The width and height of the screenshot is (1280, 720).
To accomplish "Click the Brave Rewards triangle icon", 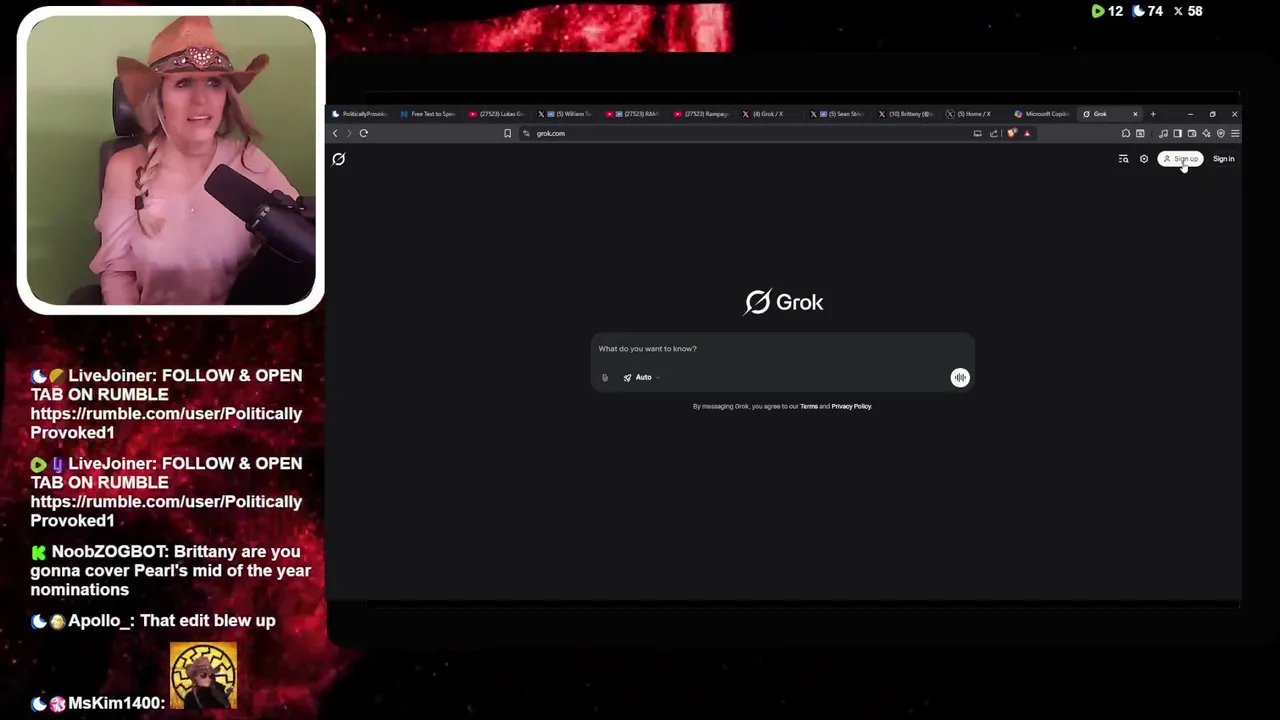I will (1027, 133).
